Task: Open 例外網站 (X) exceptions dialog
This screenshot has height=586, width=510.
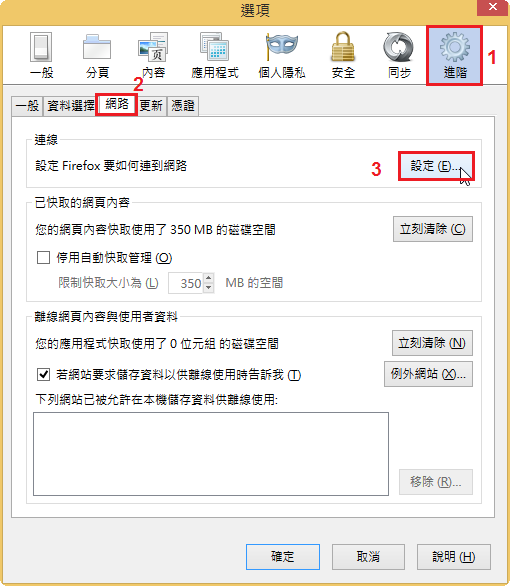Action: click(x=428, y=374)
